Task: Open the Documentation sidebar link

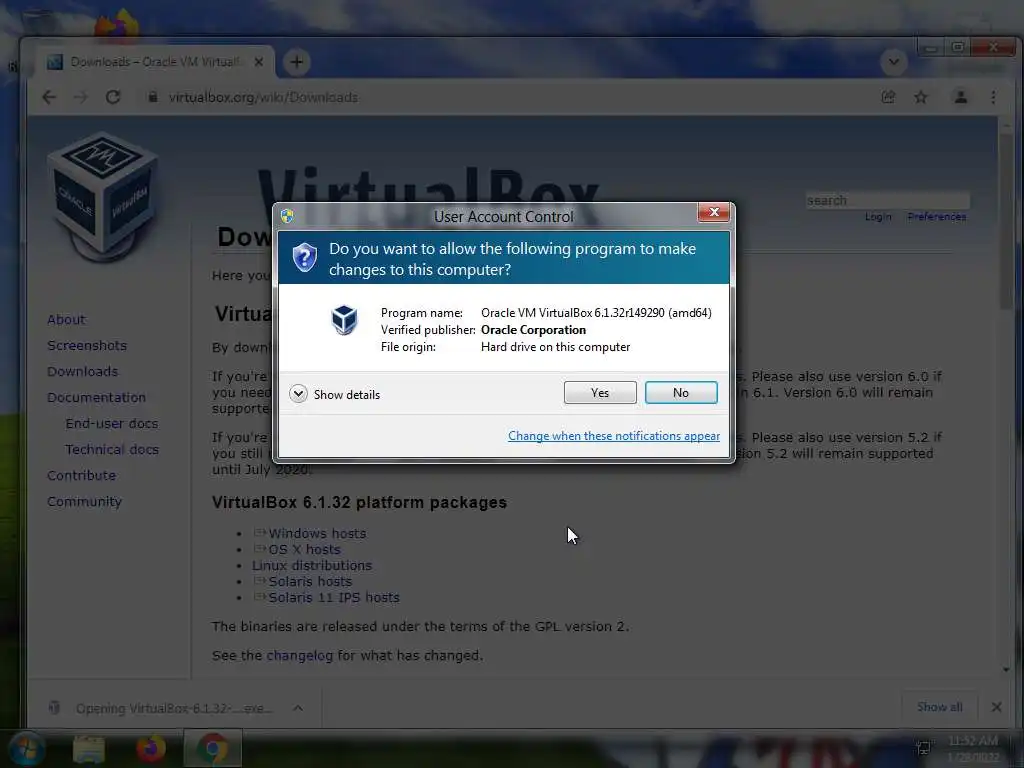Action: point(97,398)
